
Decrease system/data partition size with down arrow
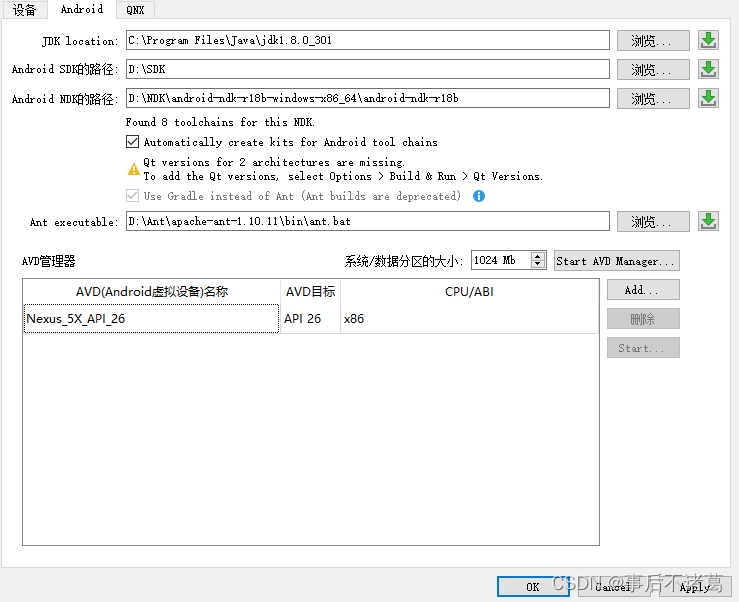537,264
